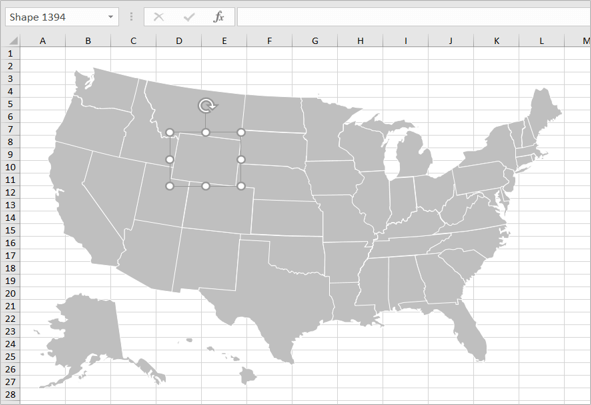Click bottom-right sizing handle of selected shape
Viewport: 591px width, 405px height.
[x=241, y=186]
